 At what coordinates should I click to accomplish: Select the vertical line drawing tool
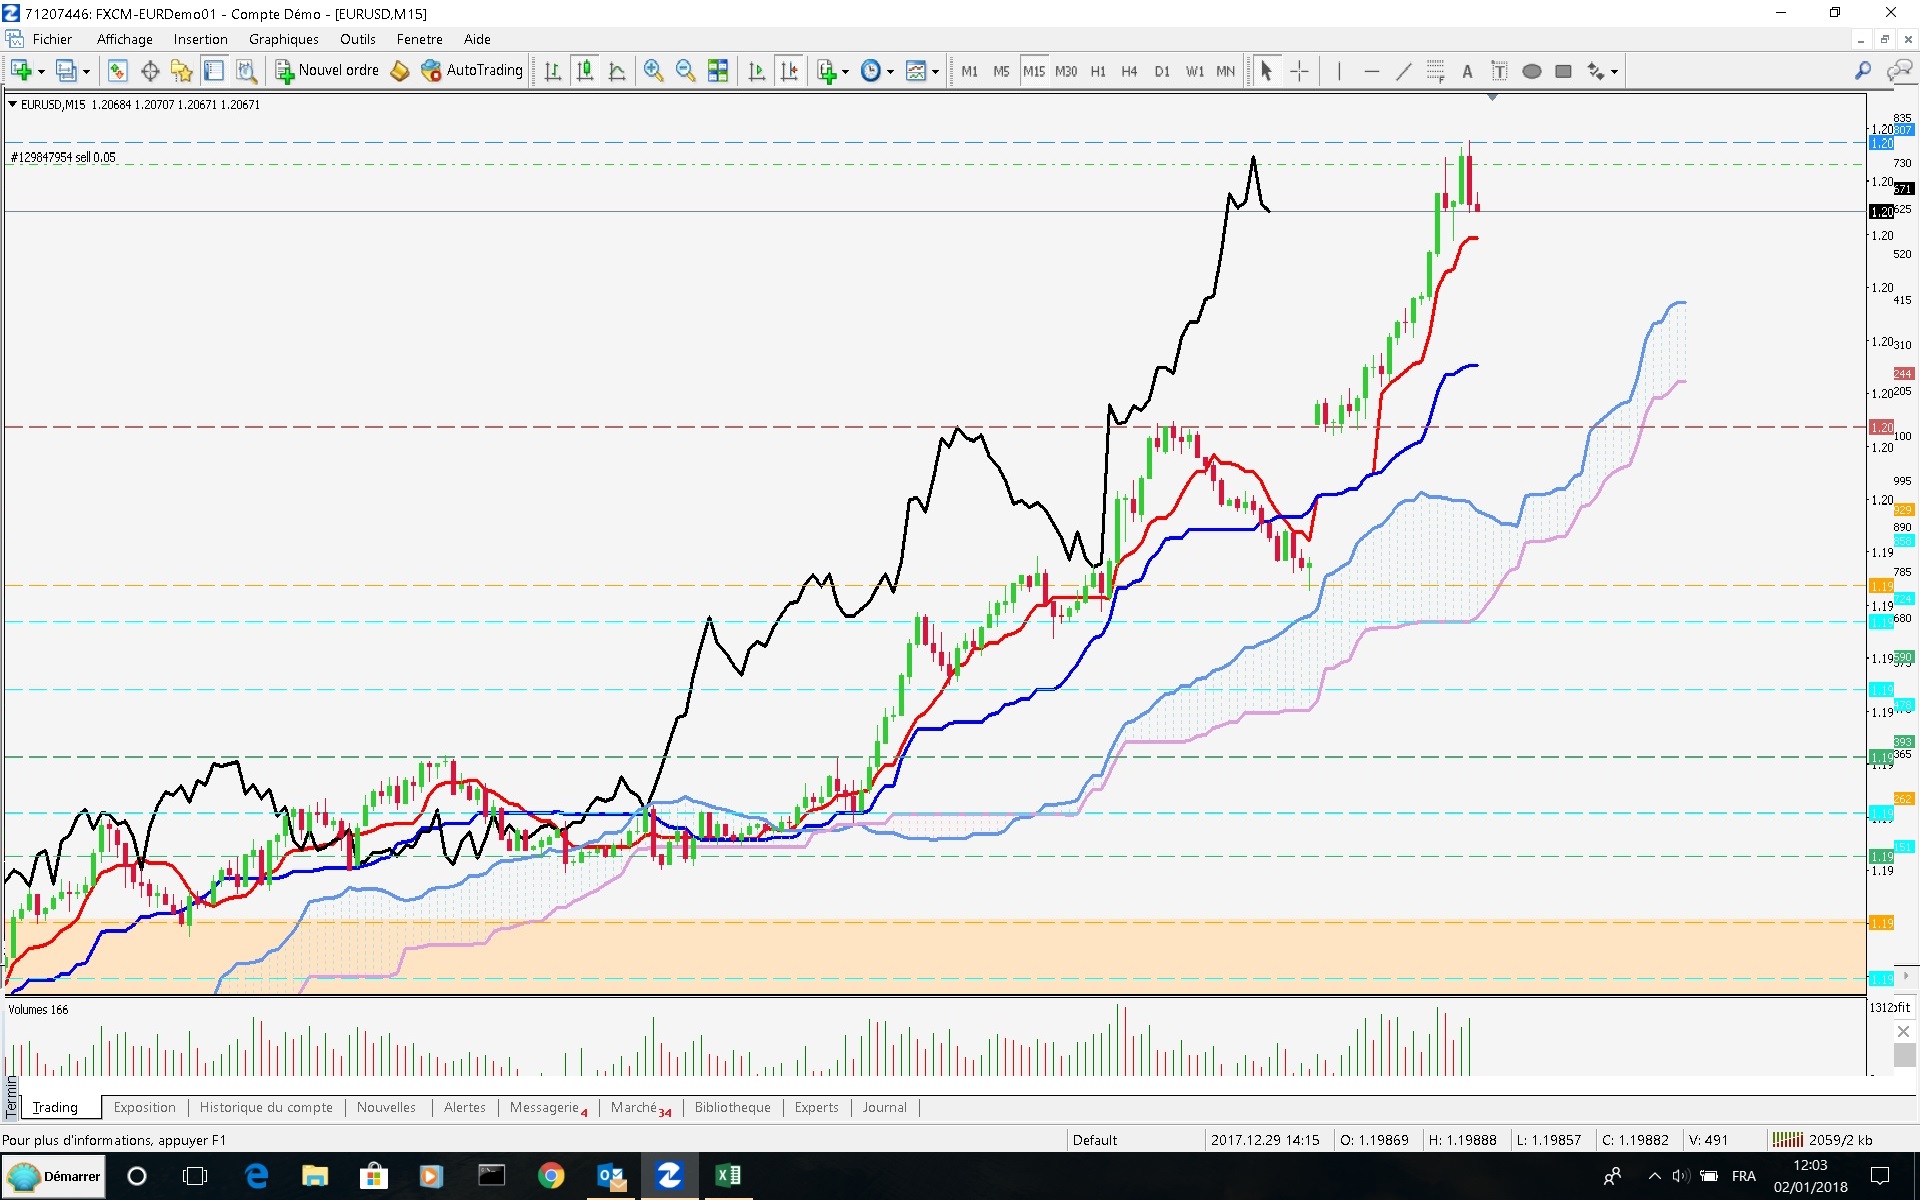(1339, 71)
